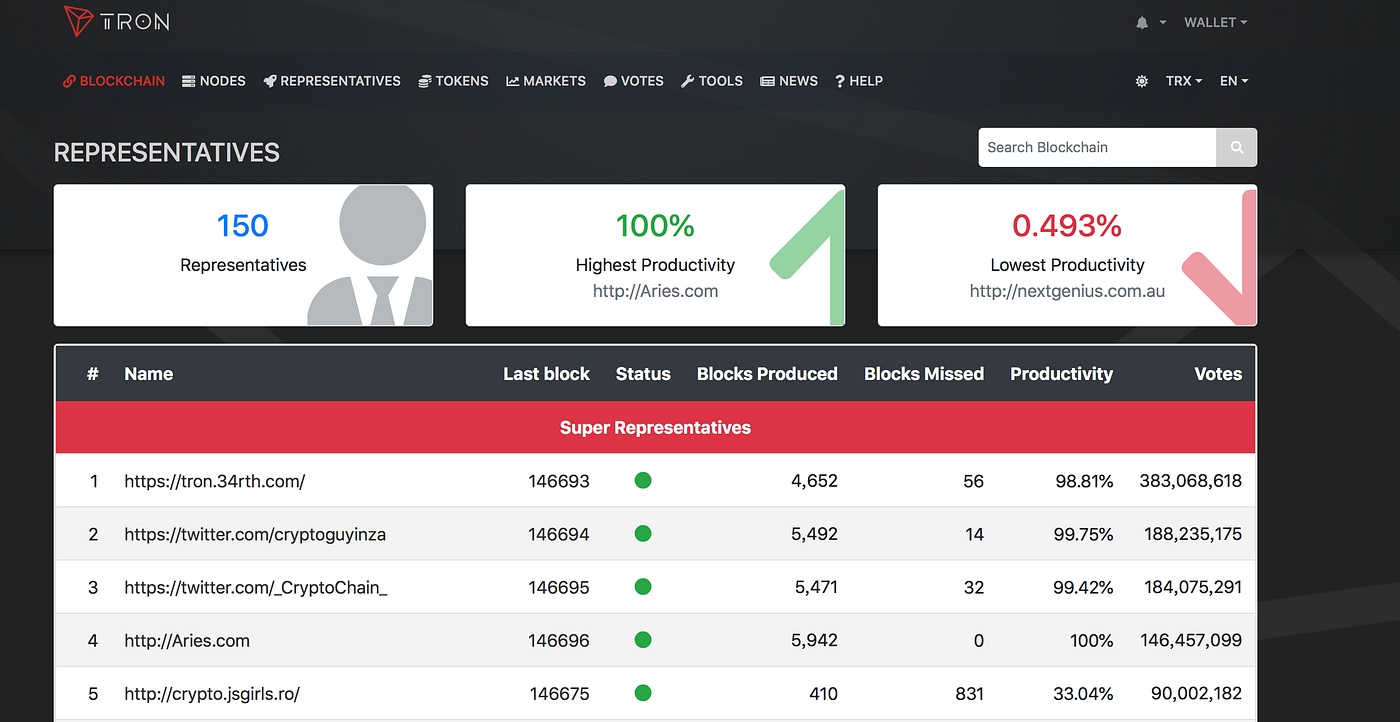1400x722 pixels.
Task: Click the Blocks Missed column header
Action: pos(924,374)
